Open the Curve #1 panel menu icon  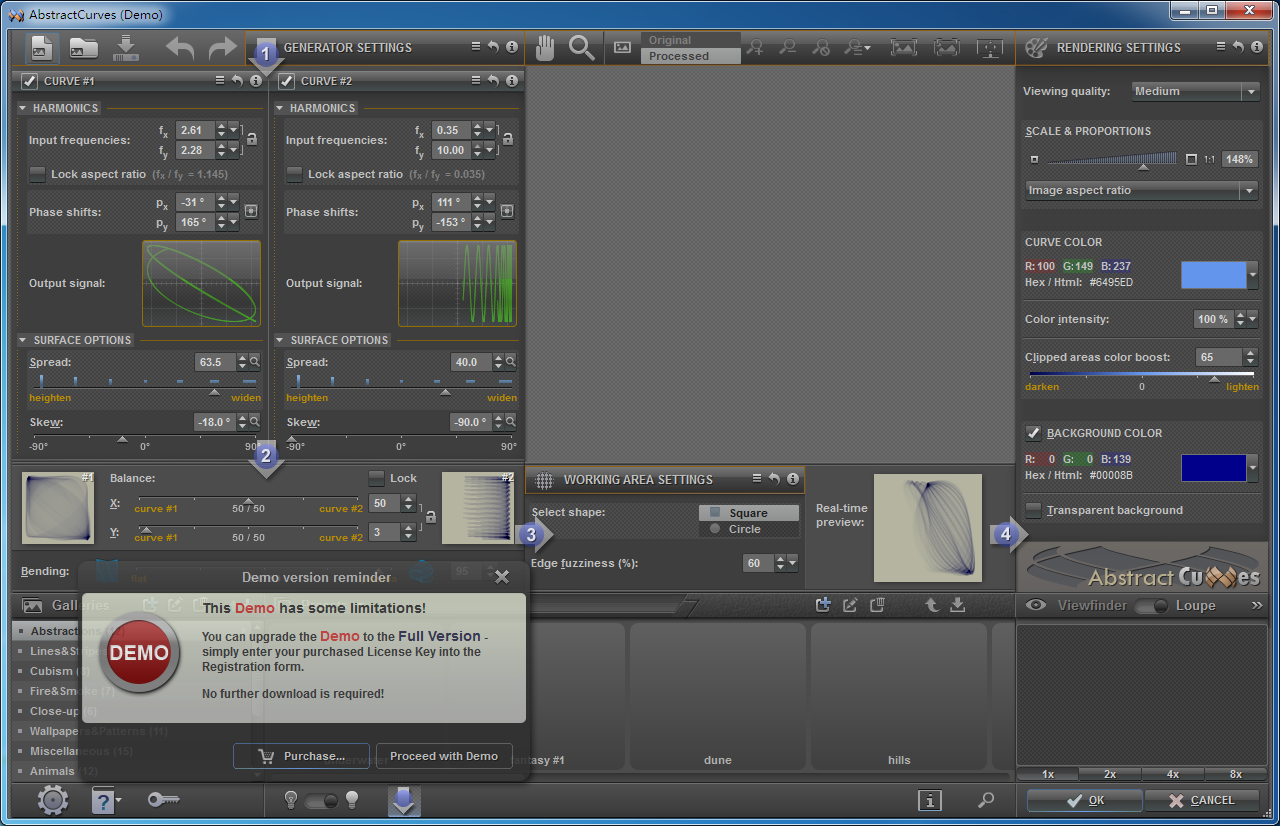tap(220, 81)
